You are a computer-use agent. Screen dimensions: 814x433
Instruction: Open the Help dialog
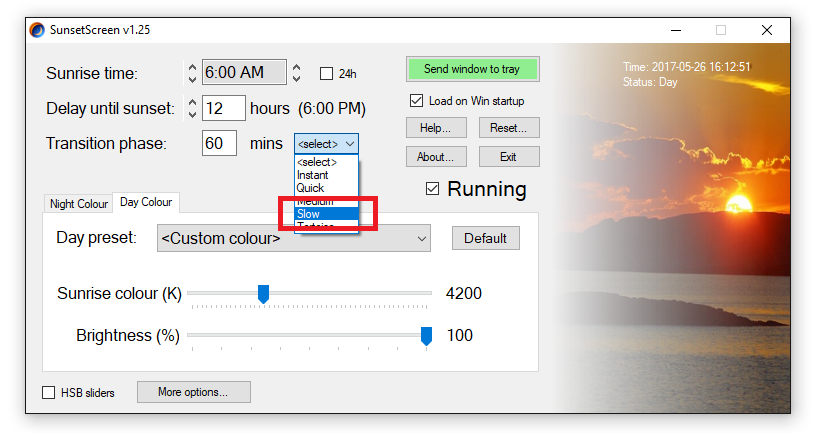[x=436, y=128]
